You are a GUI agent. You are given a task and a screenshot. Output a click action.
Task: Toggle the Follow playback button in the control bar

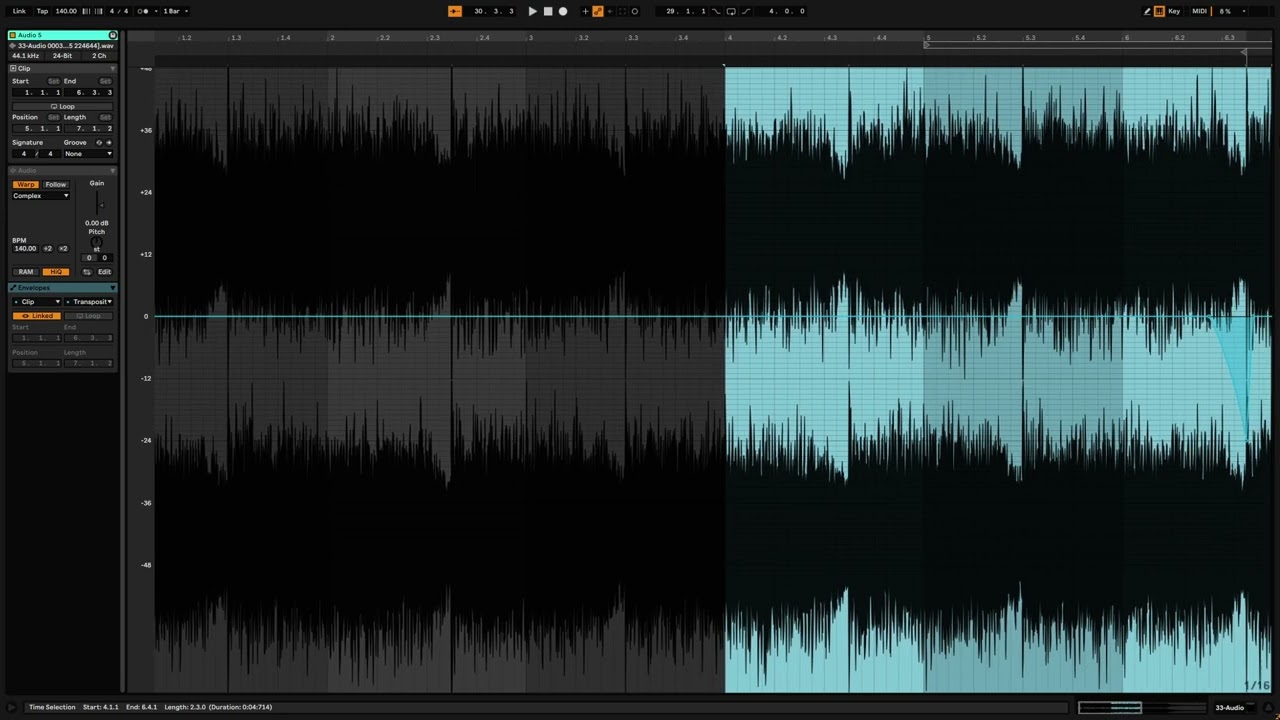click(x=455, y=11)
